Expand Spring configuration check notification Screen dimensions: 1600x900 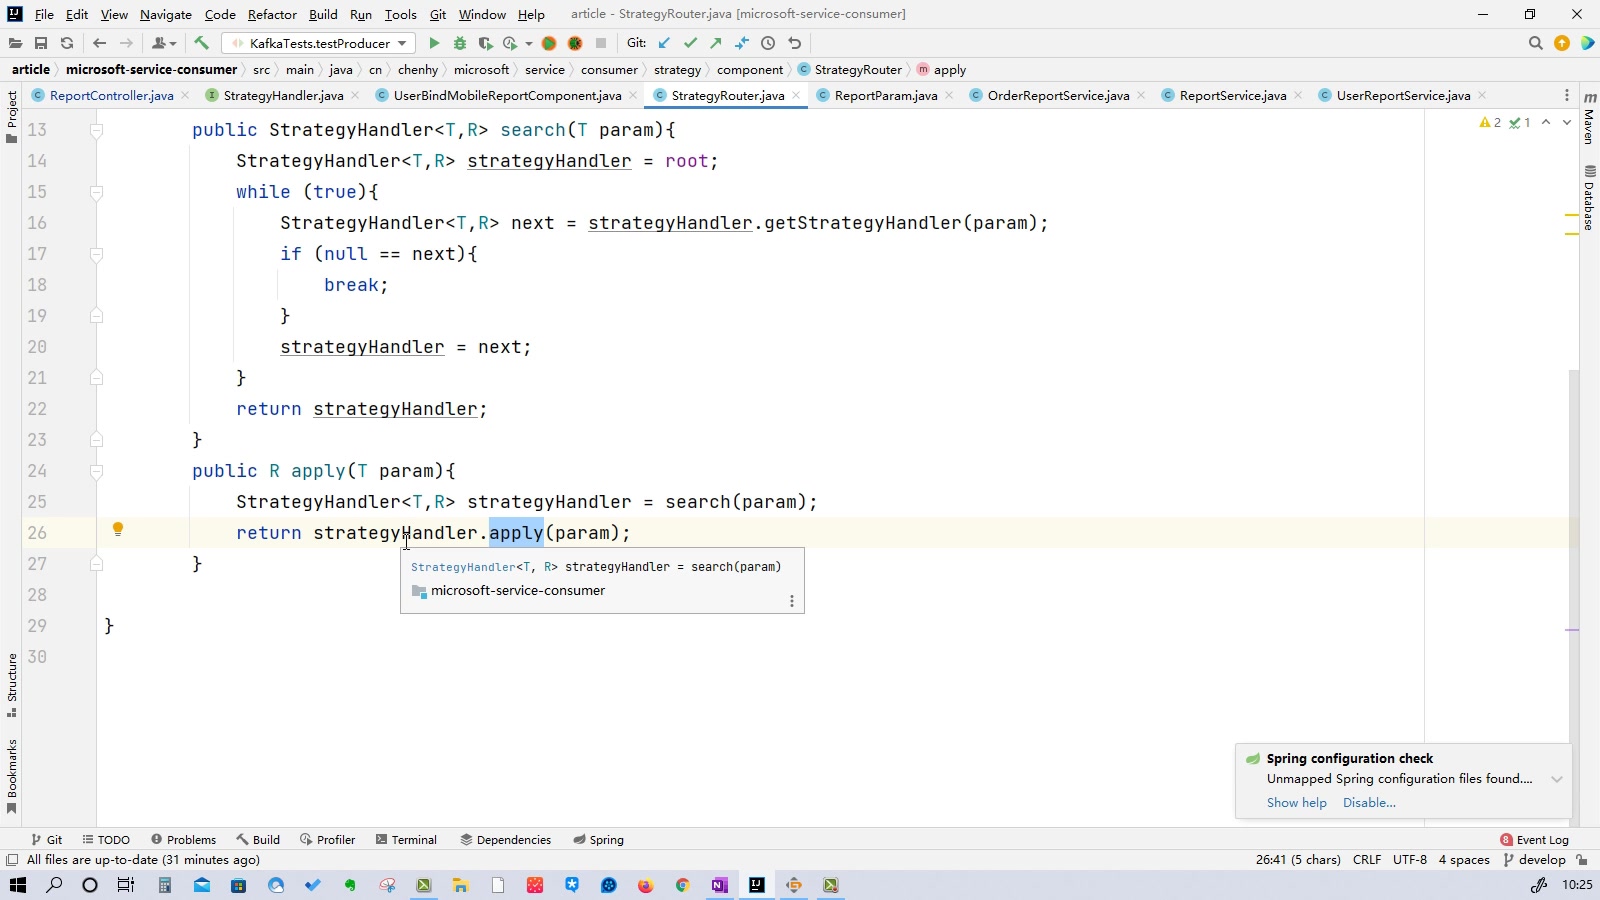pyautogui.click(x=1557, y=779)
